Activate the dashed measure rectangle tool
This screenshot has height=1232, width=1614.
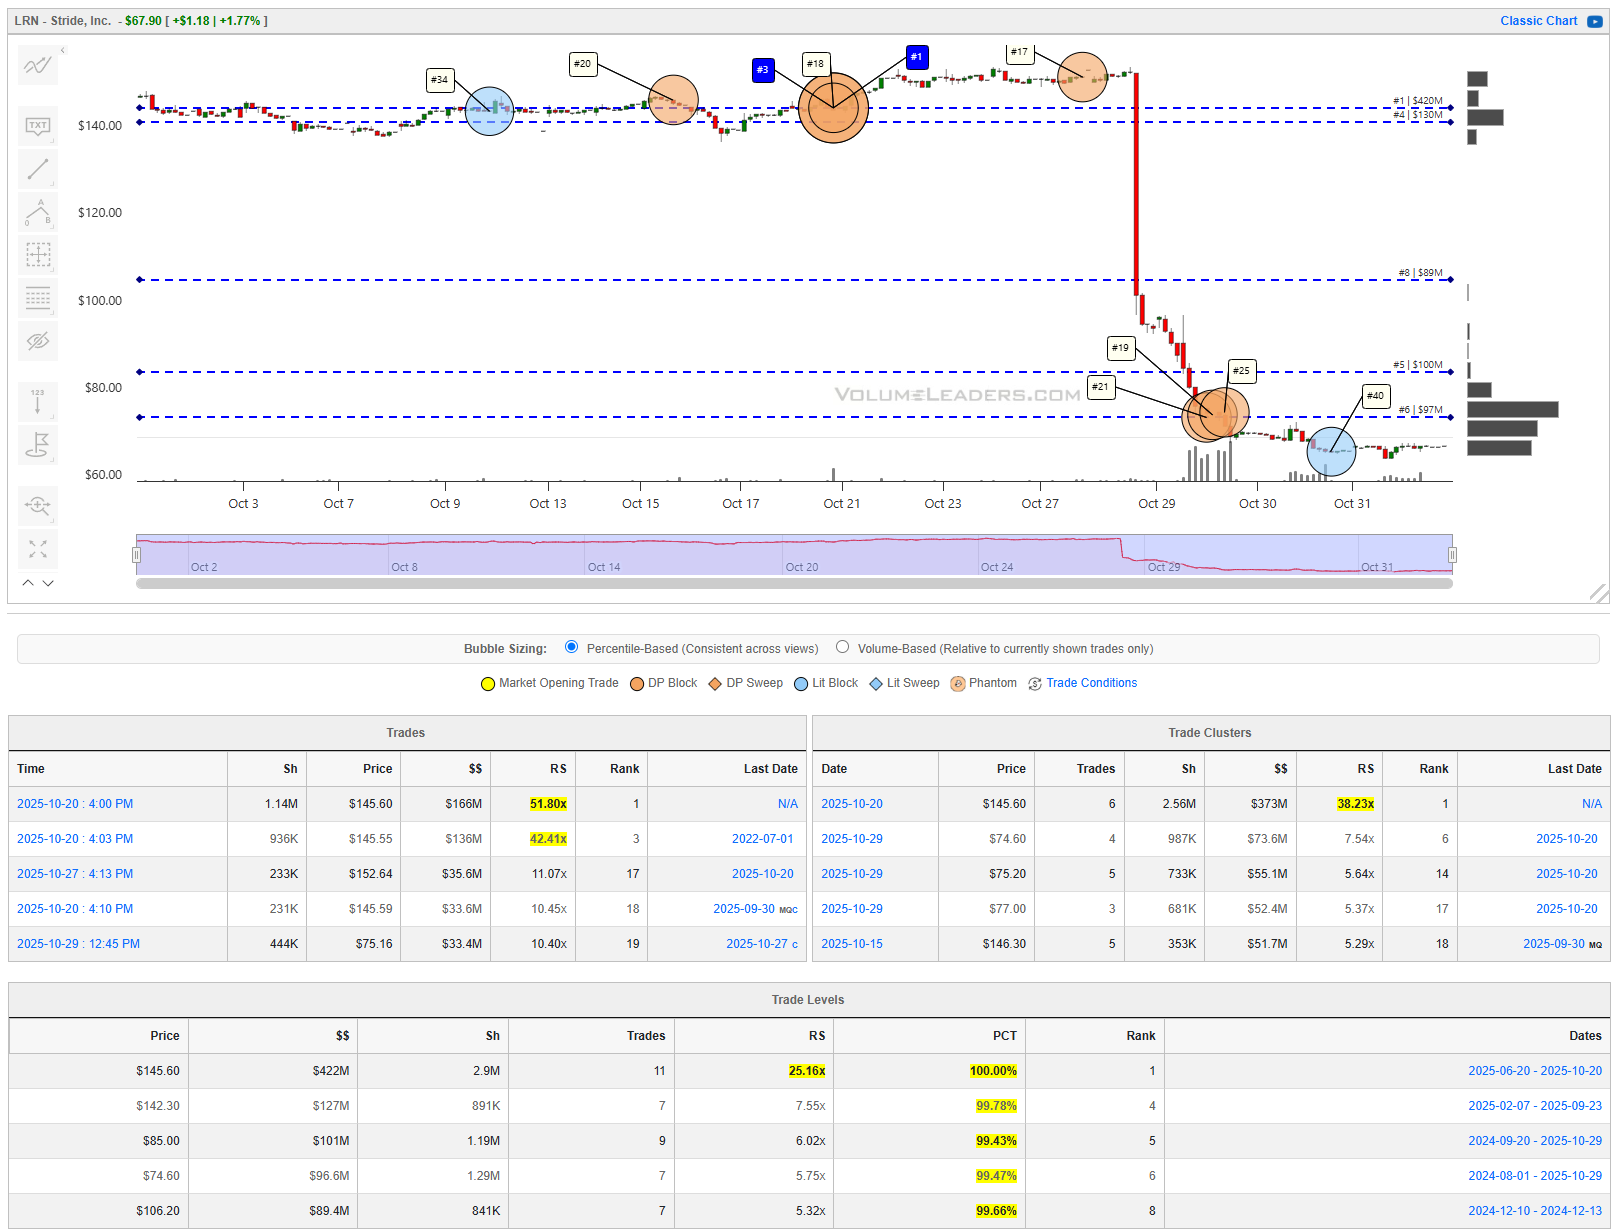click(x=38, y=255)
